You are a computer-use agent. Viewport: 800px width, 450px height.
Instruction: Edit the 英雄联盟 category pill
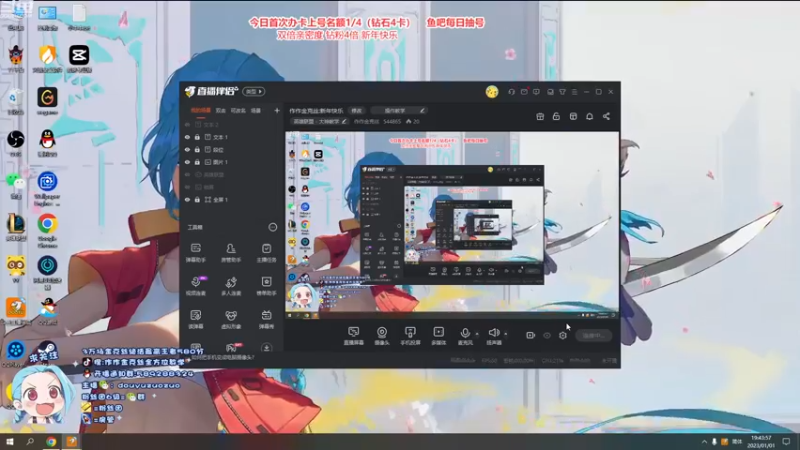coord(320,121)
